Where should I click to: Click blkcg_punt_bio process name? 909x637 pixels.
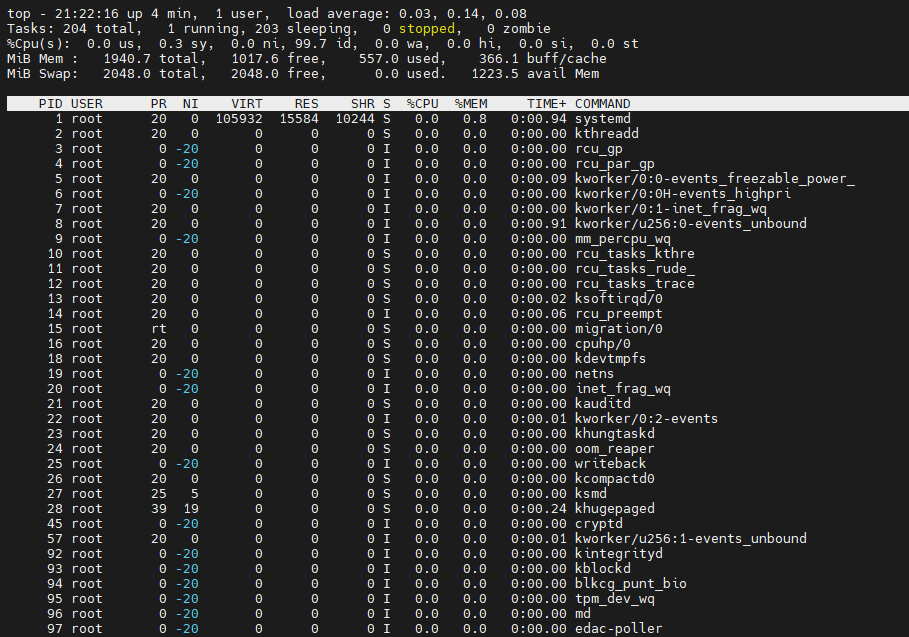(630, 584)
